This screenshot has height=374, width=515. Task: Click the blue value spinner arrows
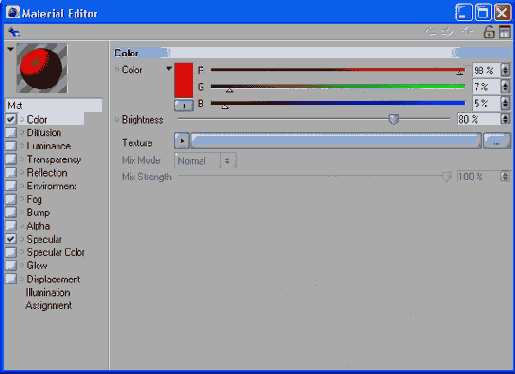tap(505, 103)
